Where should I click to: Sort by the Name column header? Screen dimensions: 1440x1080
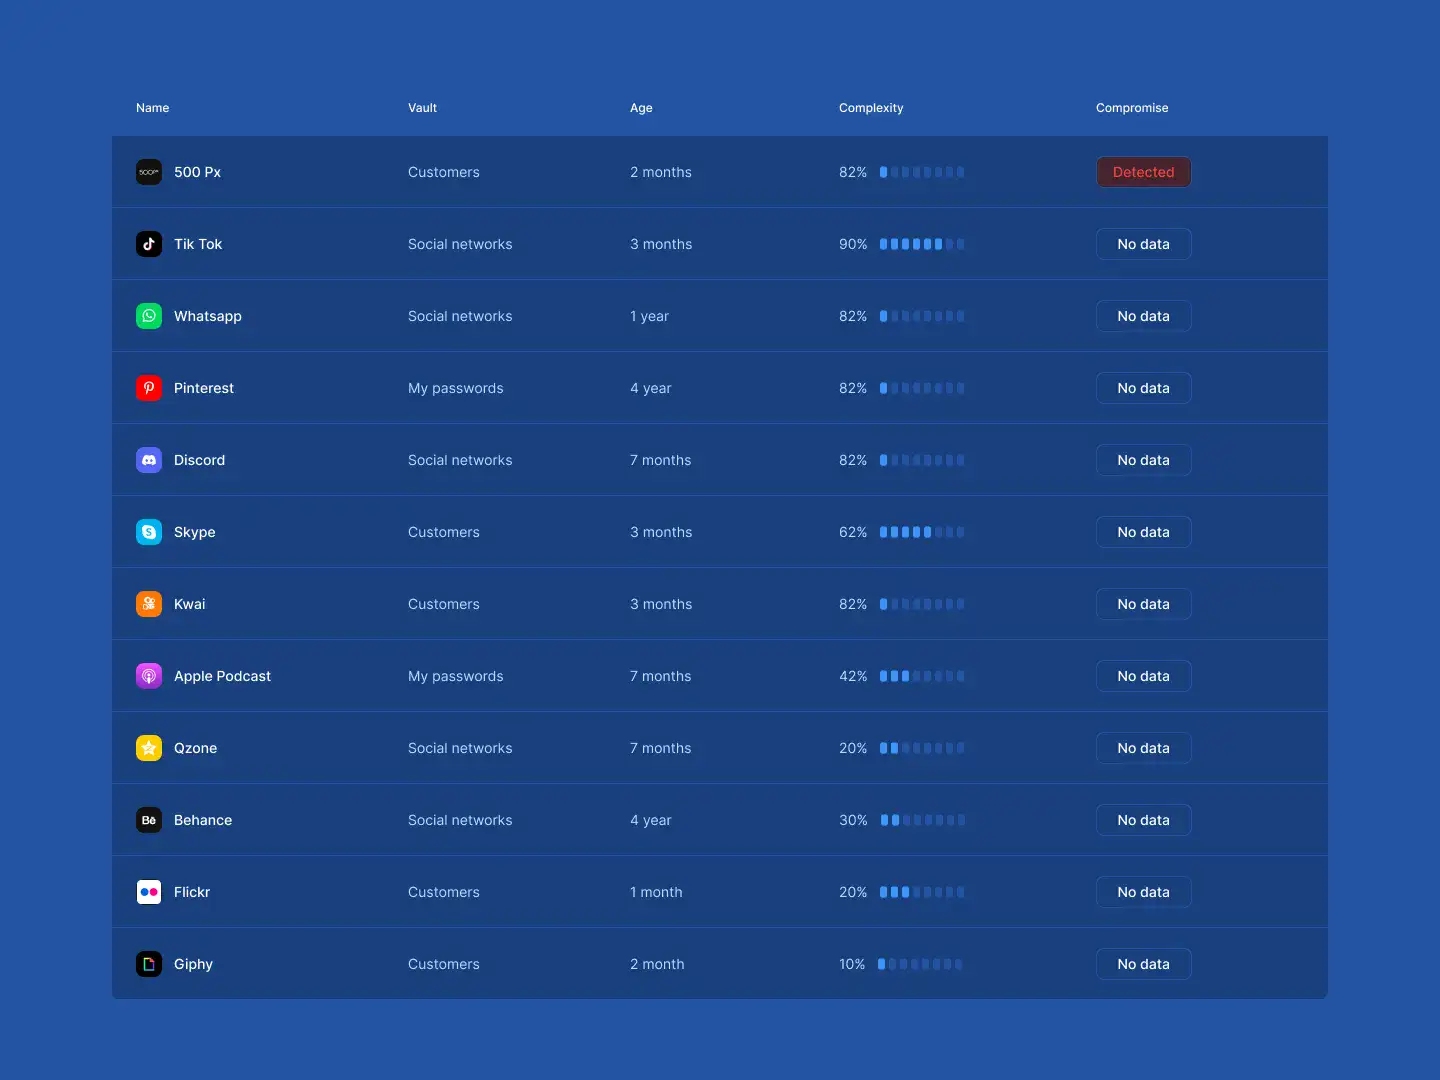point(152,108)
